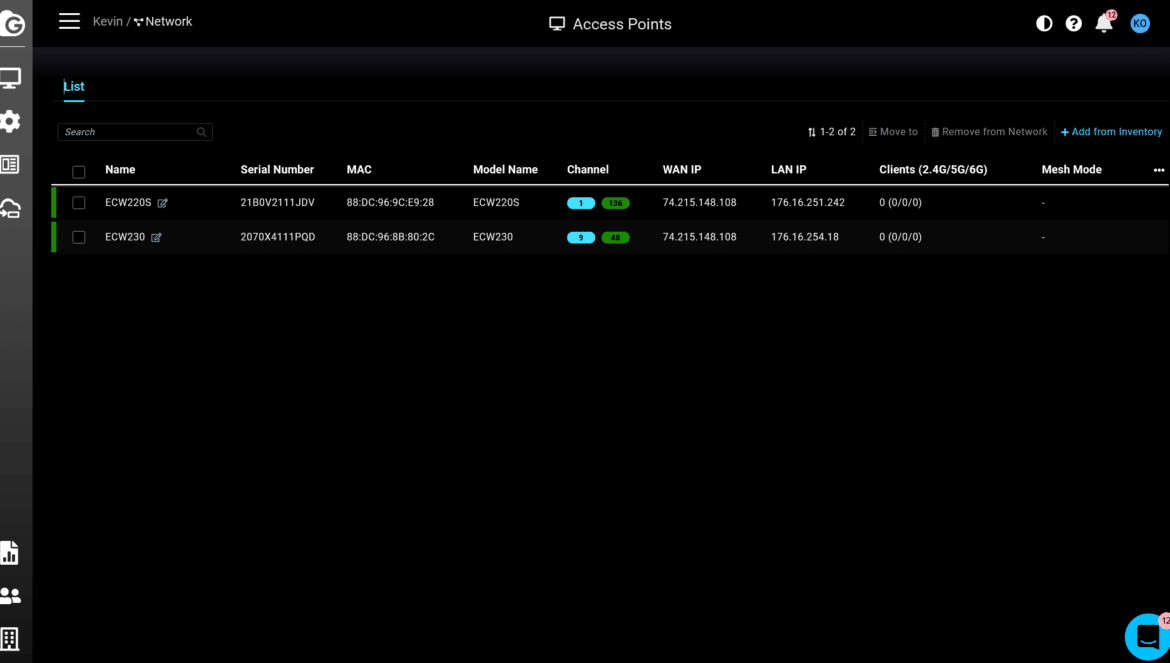Open the organization building sidebar icon
Screen dimensions: 1170x663
coord(10,638)
